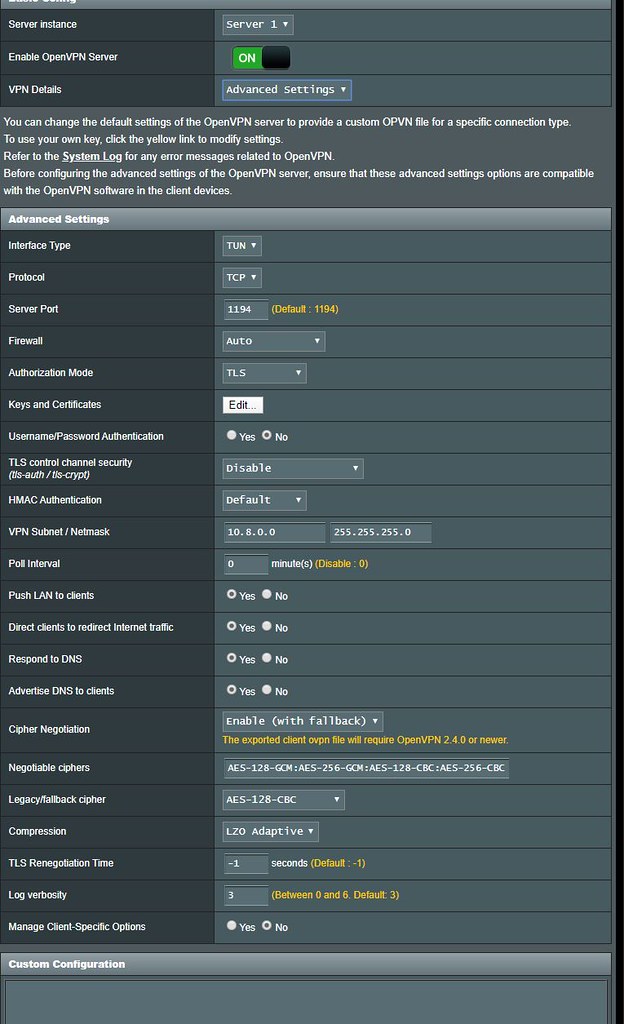Click the 'HMAC Authentication' label
624x1024 pixels.
[55, 500]
